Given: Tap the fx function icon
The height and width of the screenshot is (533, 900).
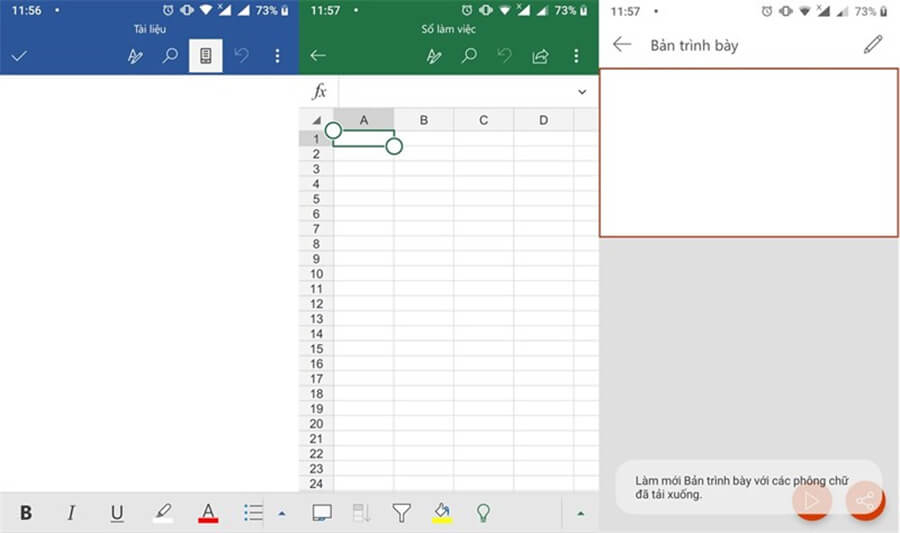Looking at the screenshot, I should [319, 91].
